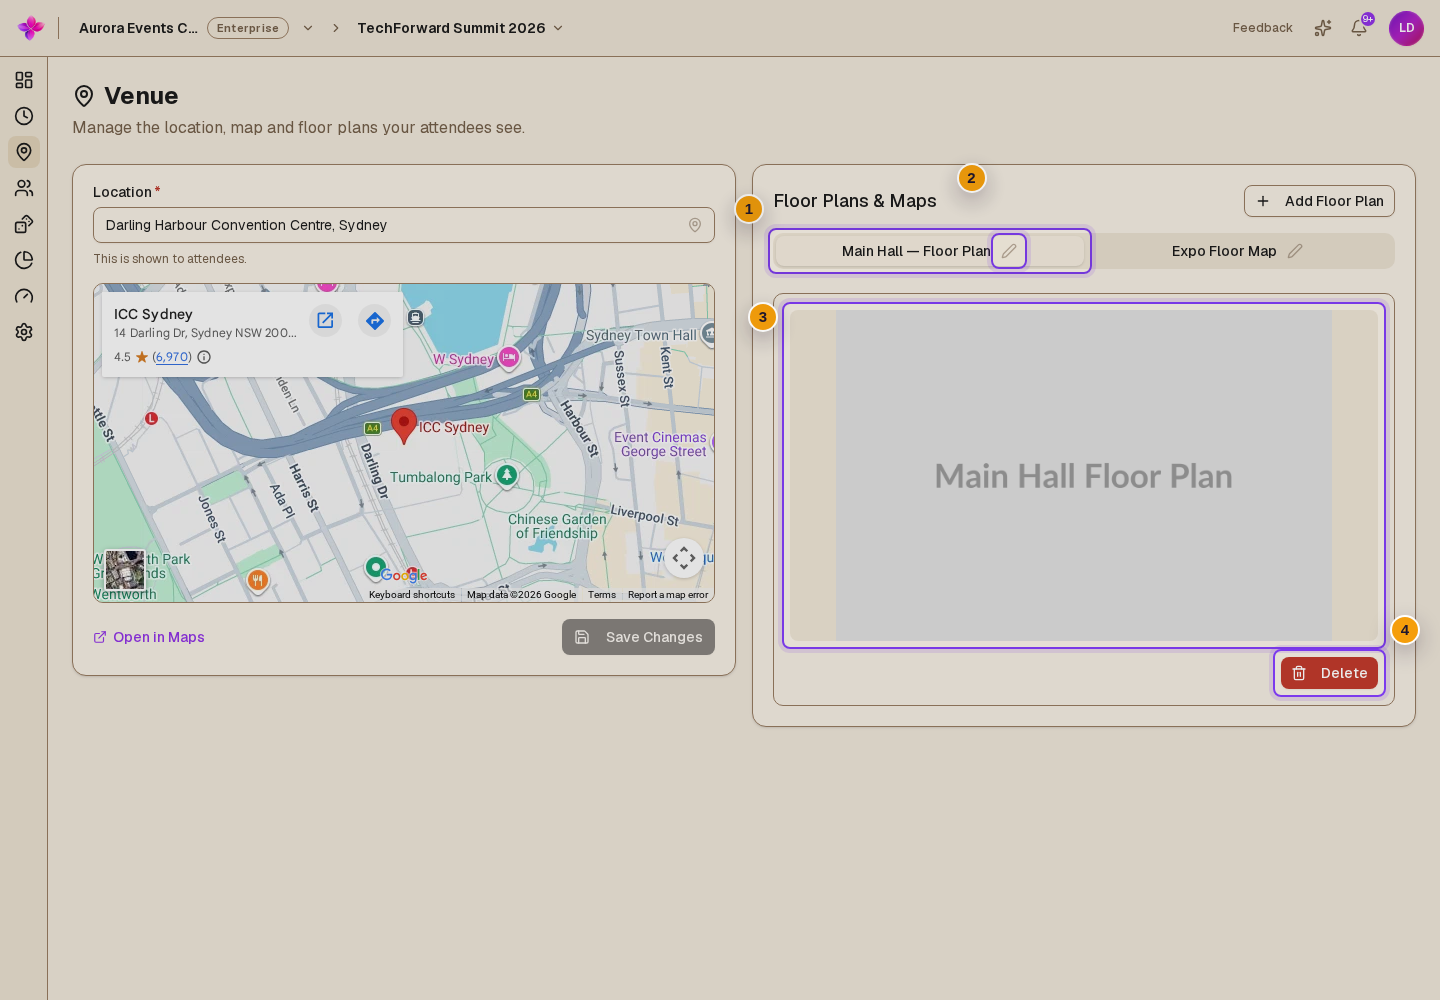Click the map pan control

tap(684, 558)
